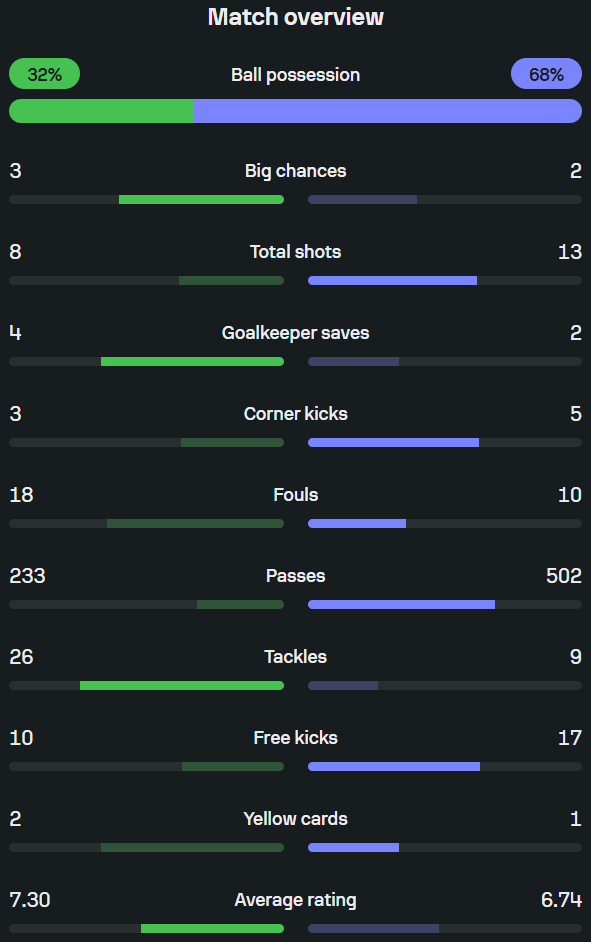591x942 pixels.
Task: Select the Goalkeeper saves label
Action: click(x=296, y=332)
